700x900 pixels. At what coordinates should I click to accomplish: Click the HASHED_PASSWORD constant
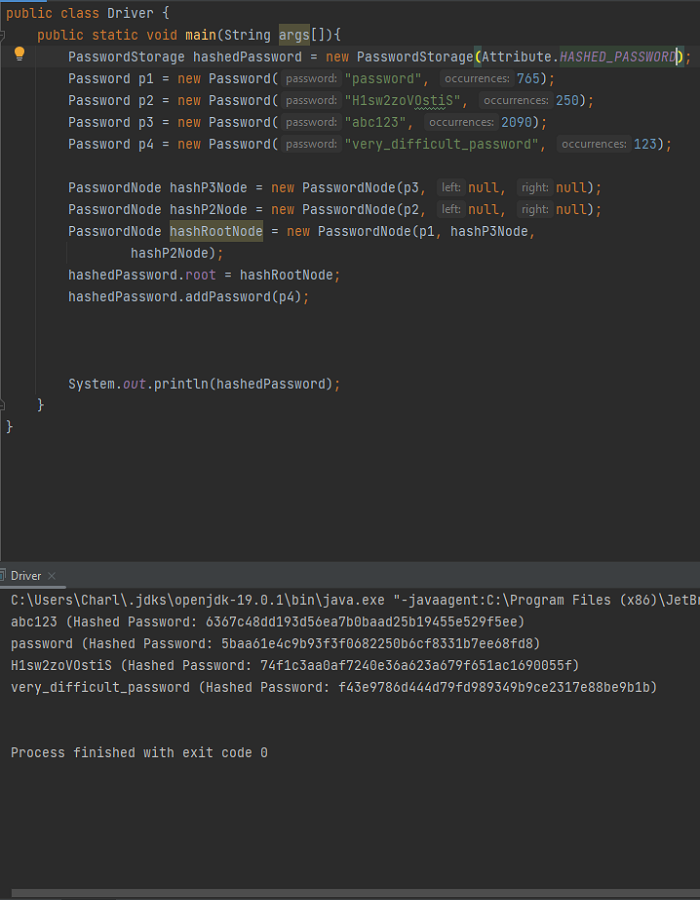pos(617,57)
